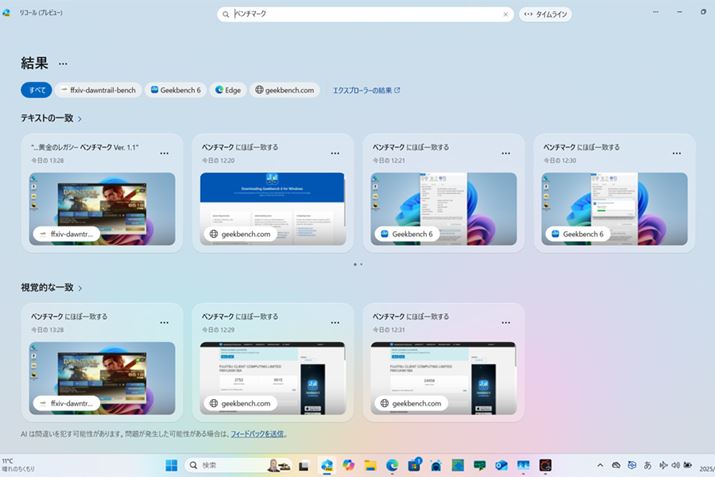Open the 12:31 geekbench.com results snapshot

pos(444,378)
